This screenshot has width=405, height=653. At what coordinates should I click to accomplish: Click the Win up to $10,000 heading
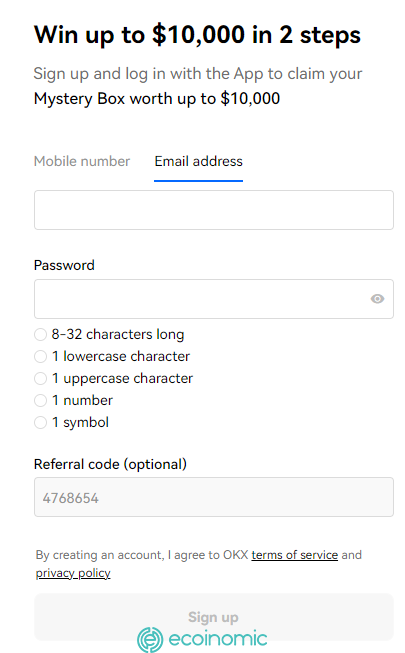pos(197,35)
